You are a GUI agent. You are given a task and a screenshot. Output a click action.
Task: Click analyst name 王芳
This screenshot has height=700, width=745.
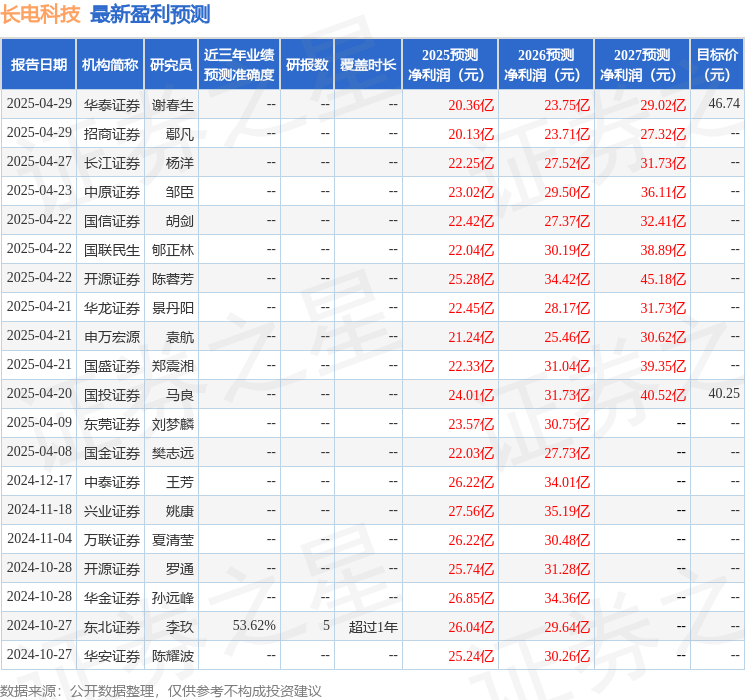pyautogui.click(x=180, y=482)
